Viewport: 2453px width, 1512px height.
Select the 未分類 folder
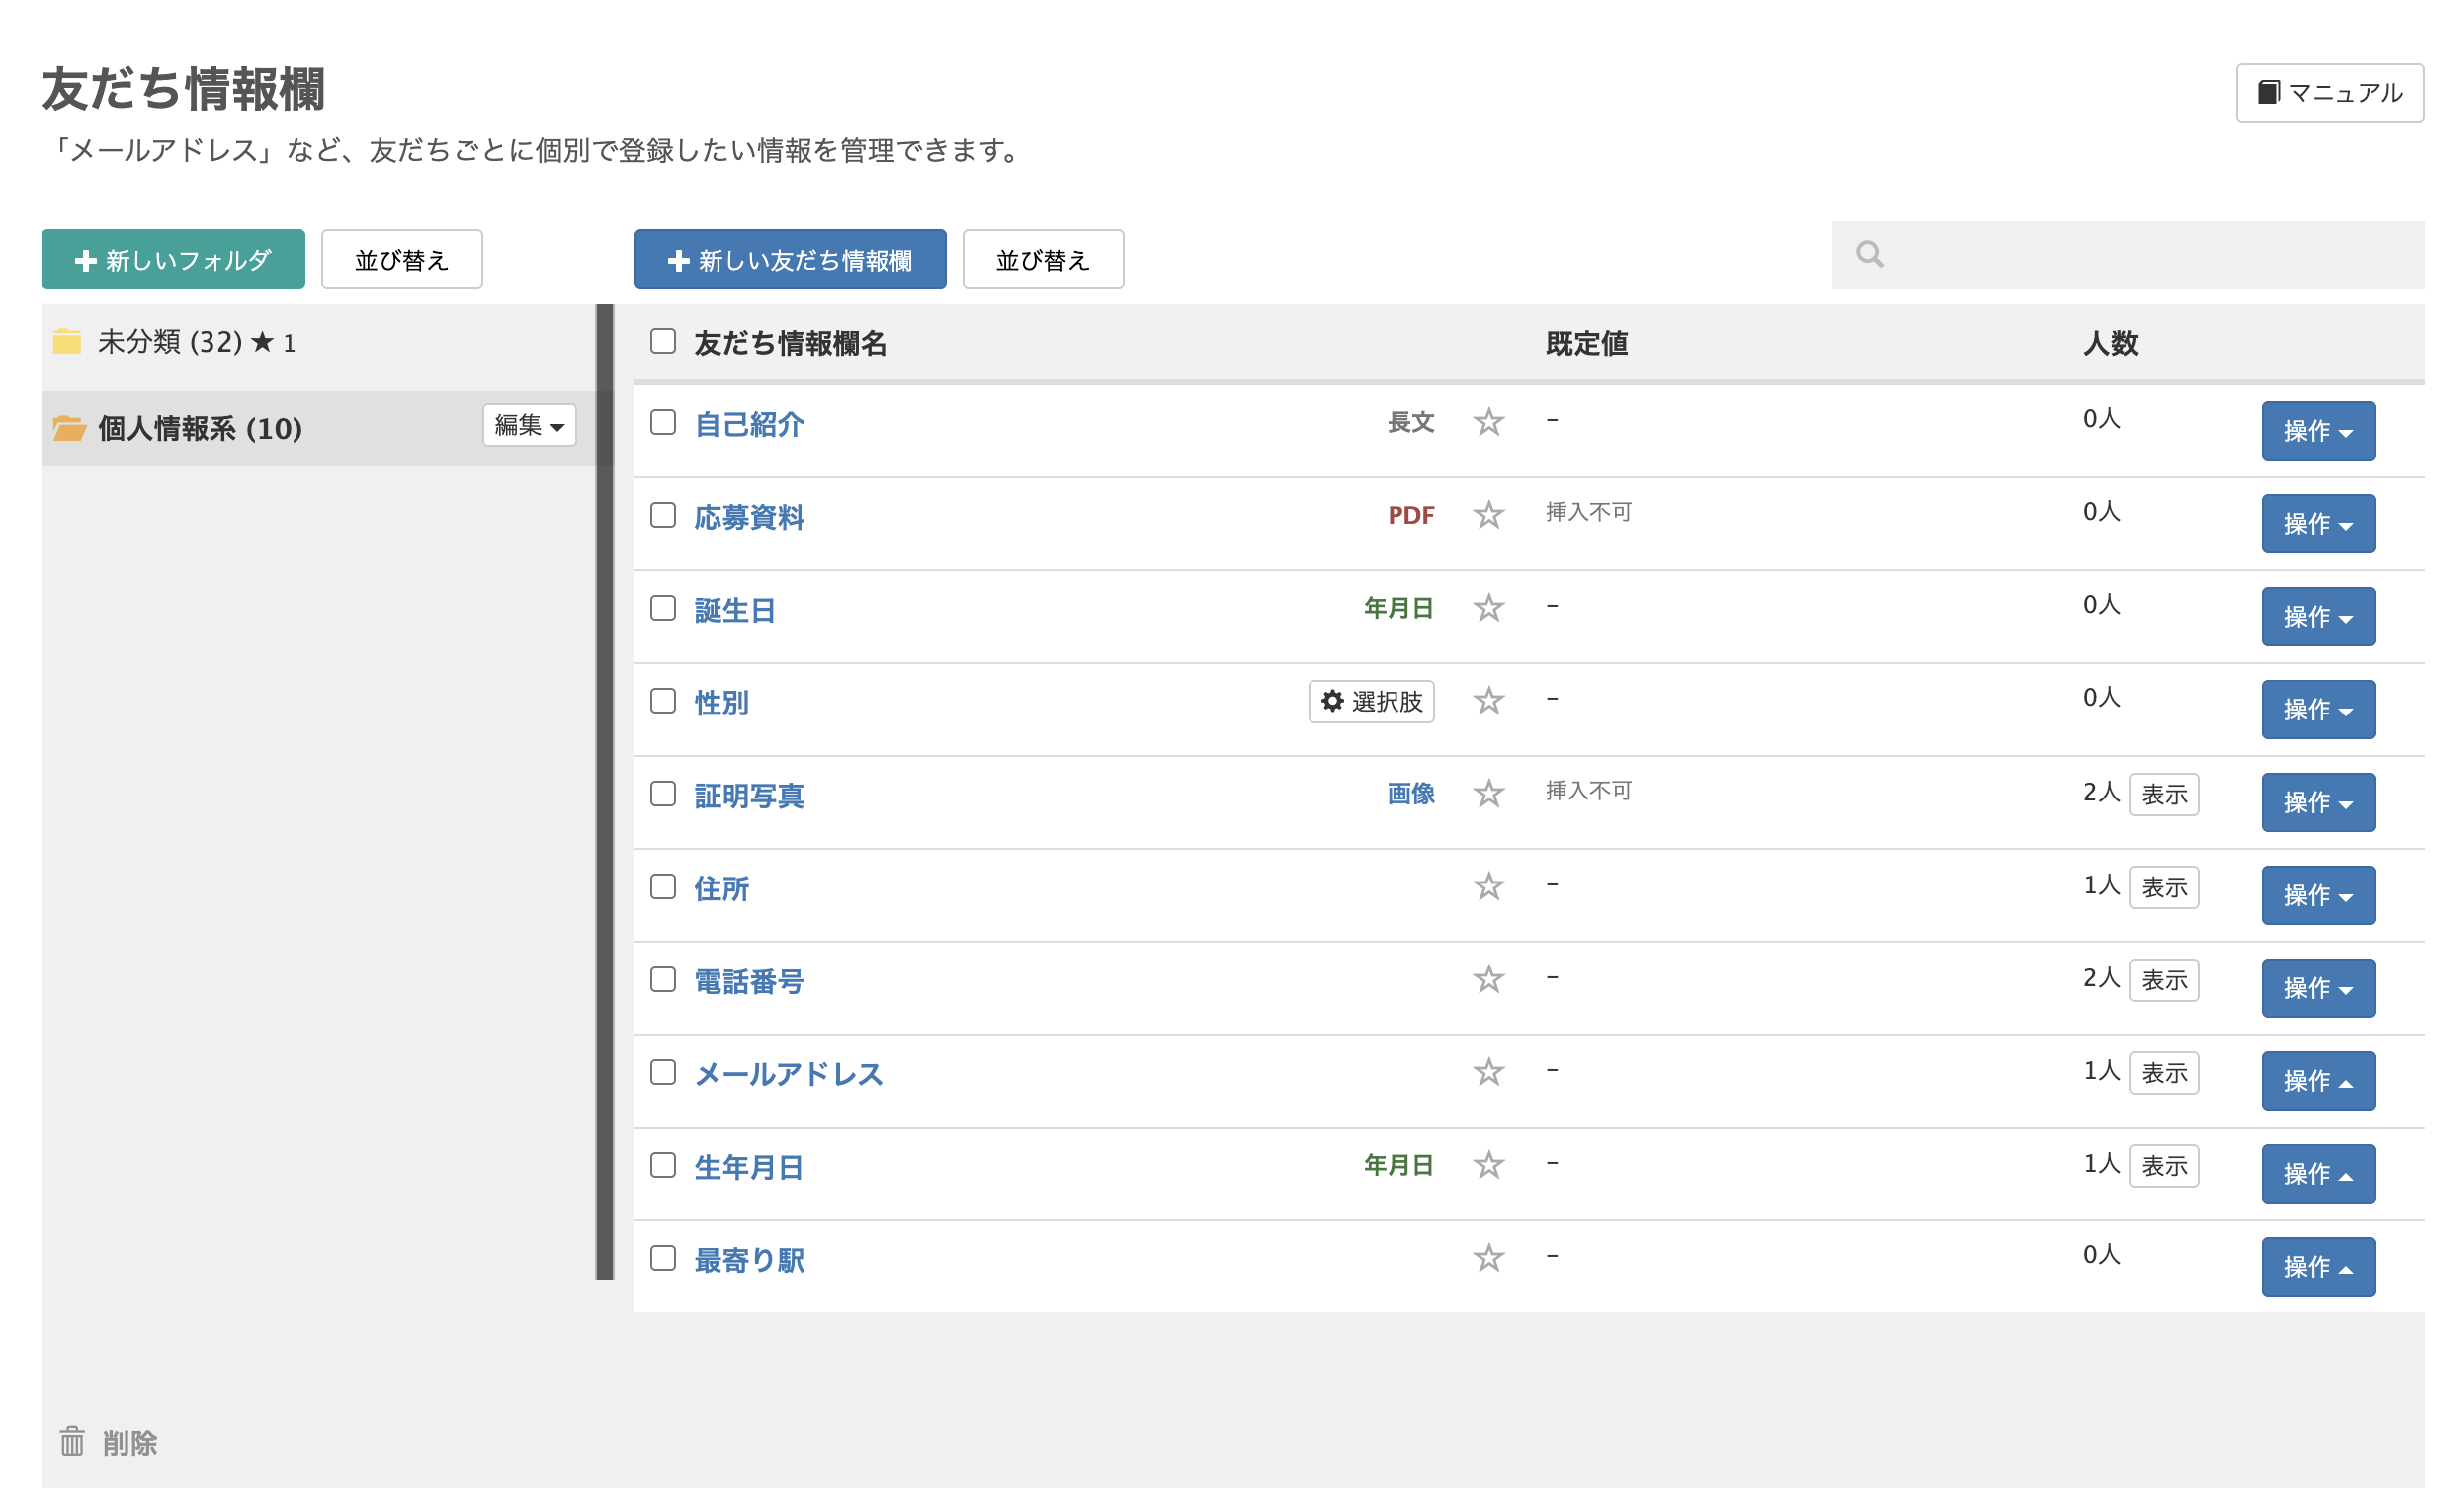pos(170,343)
